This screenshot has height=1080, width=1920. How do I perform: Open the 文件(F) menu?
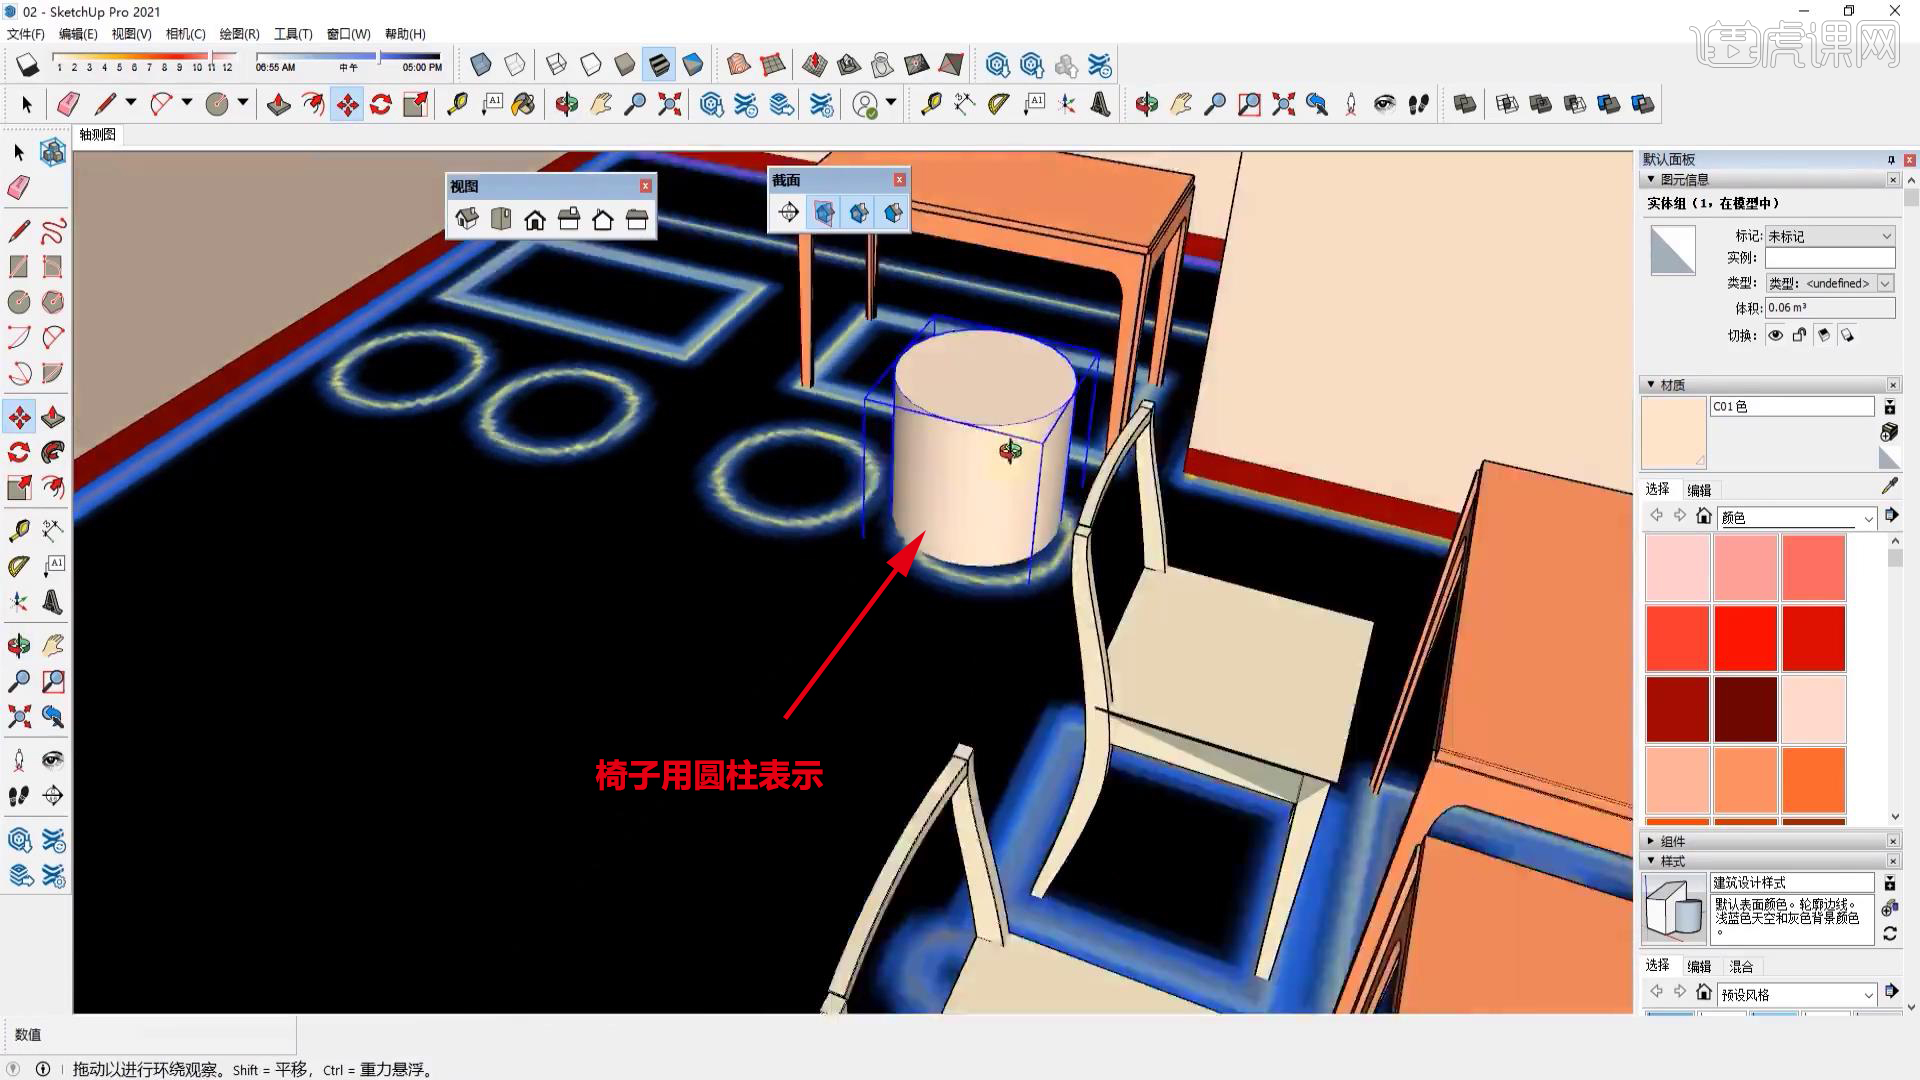pyautogui.click(x=26, y=34)
